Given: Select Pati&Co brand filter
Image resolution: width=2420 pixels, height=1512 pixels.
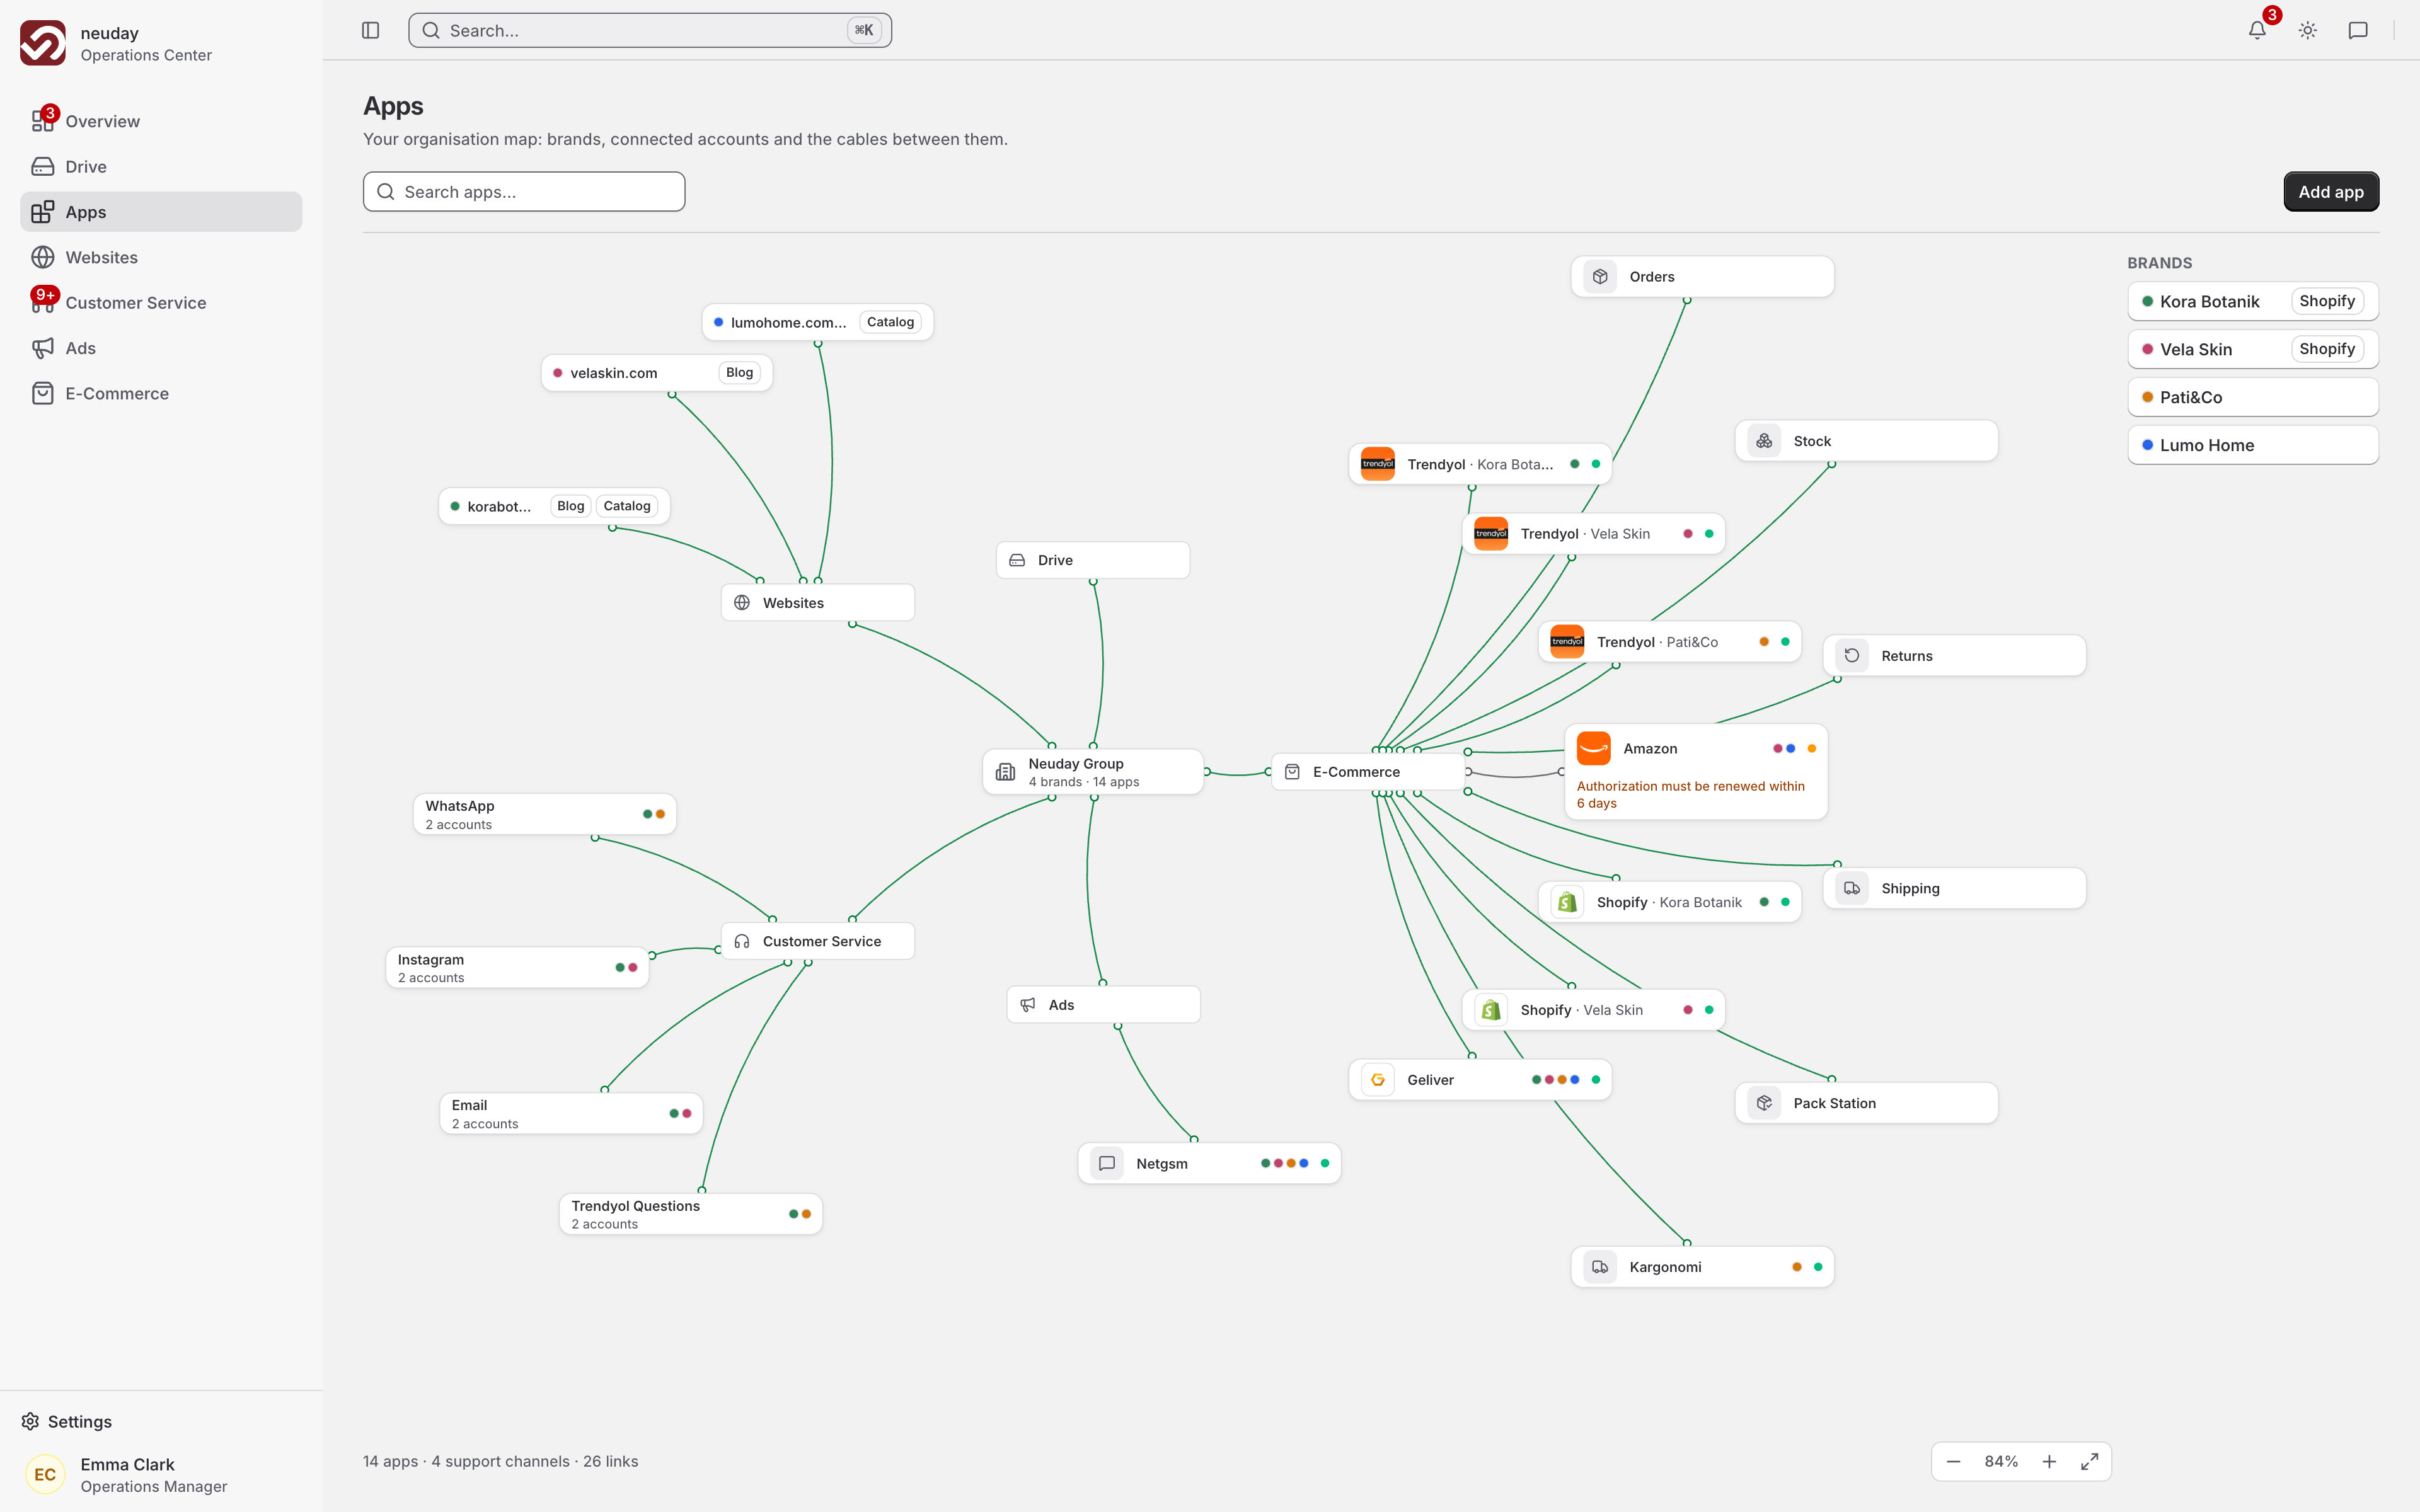Looking at the screenshot, I should (2253, 397).
